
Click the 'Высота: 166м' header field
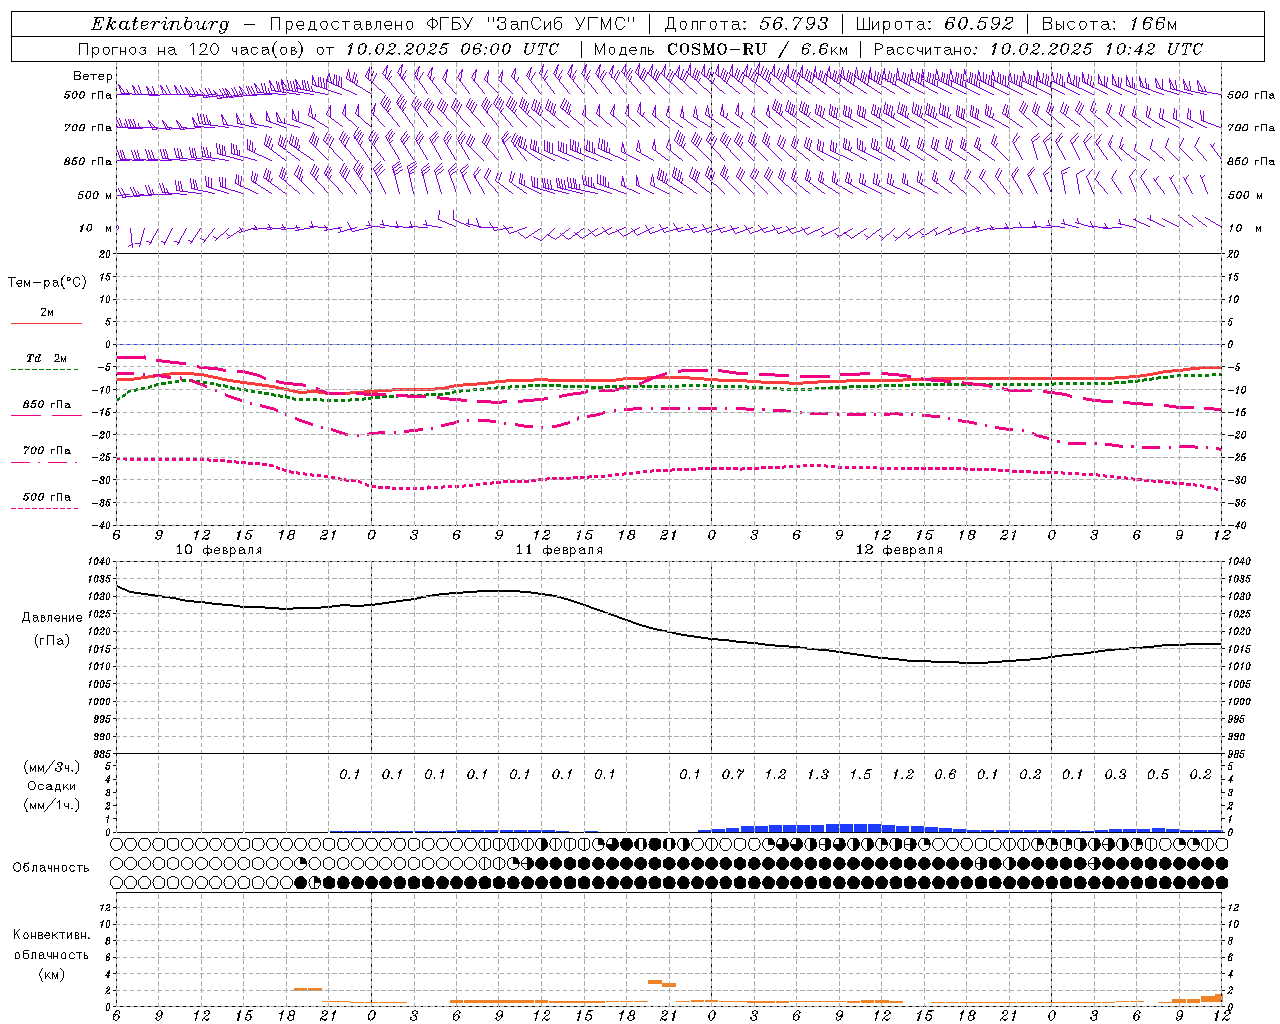[x=1109, y=24]
